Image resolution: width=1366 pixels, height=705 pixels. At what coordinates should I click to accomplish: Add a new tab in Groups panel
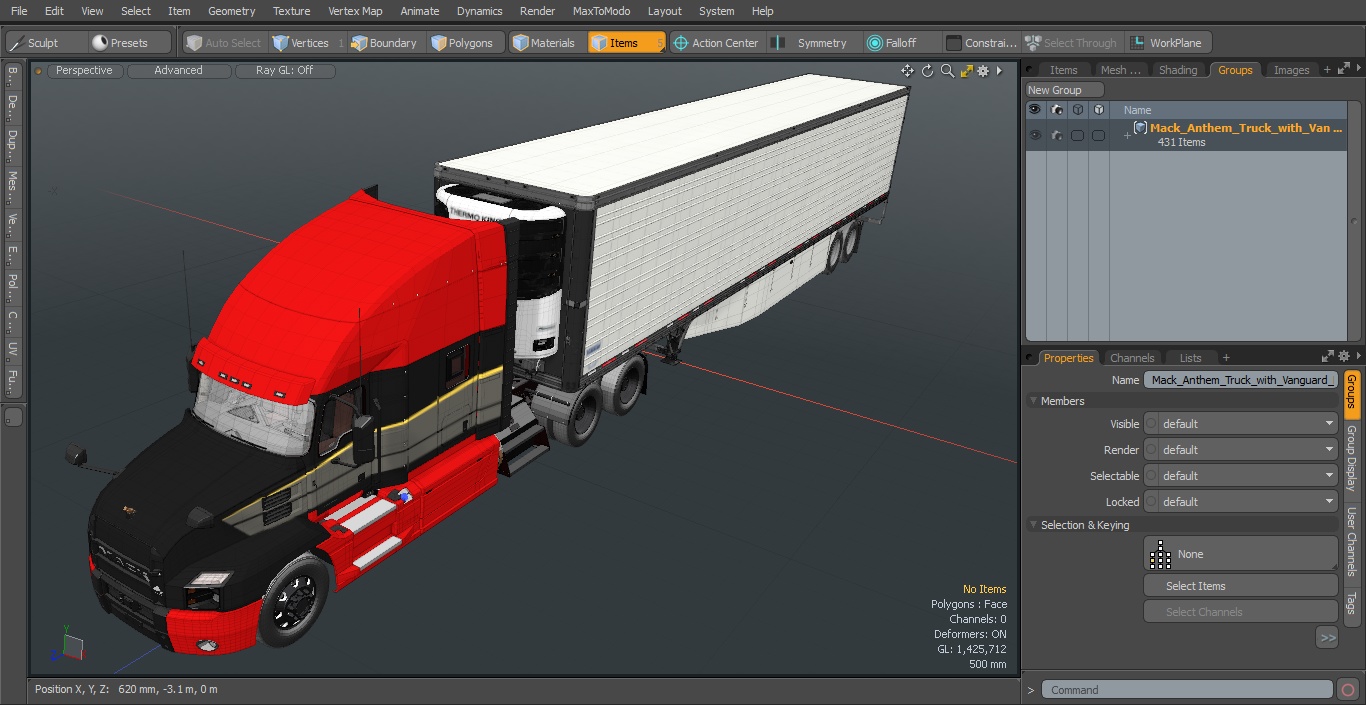click(1327, 70)
